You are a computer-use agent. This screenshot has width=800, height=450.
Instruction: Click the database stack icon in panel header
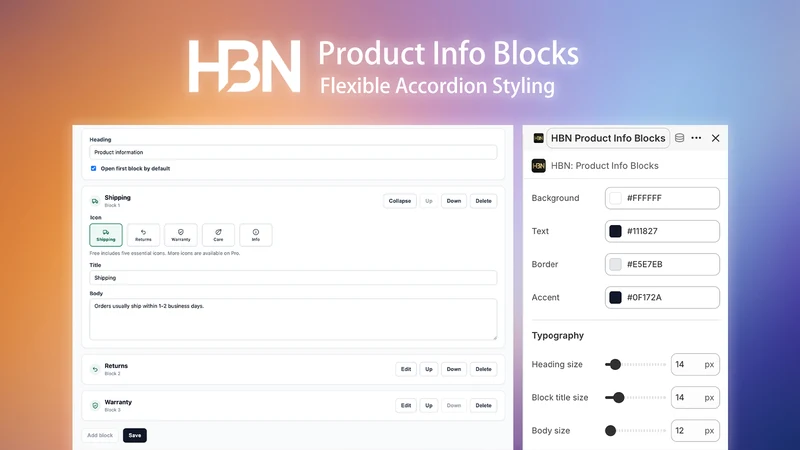680,138
